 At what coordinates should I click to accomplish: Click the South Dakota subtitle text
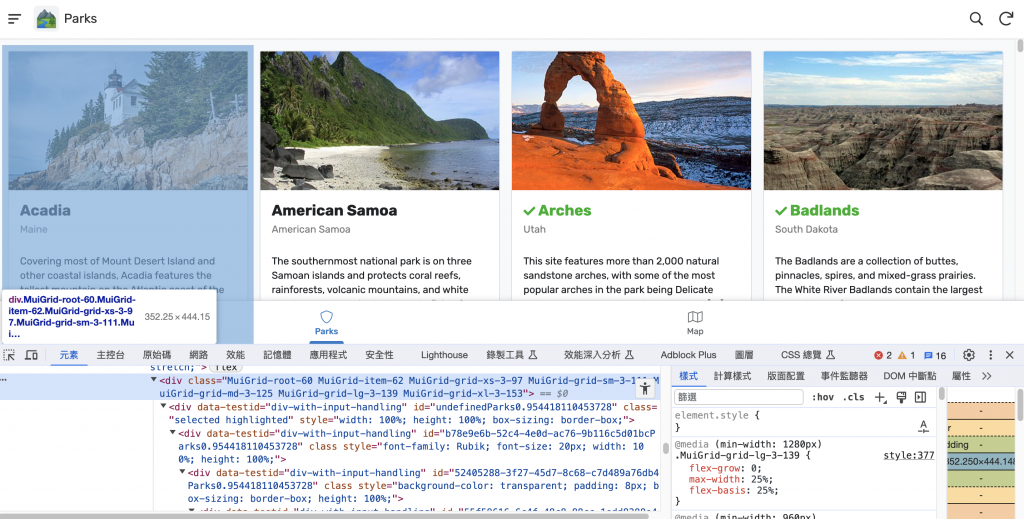(x=806, y=229)
